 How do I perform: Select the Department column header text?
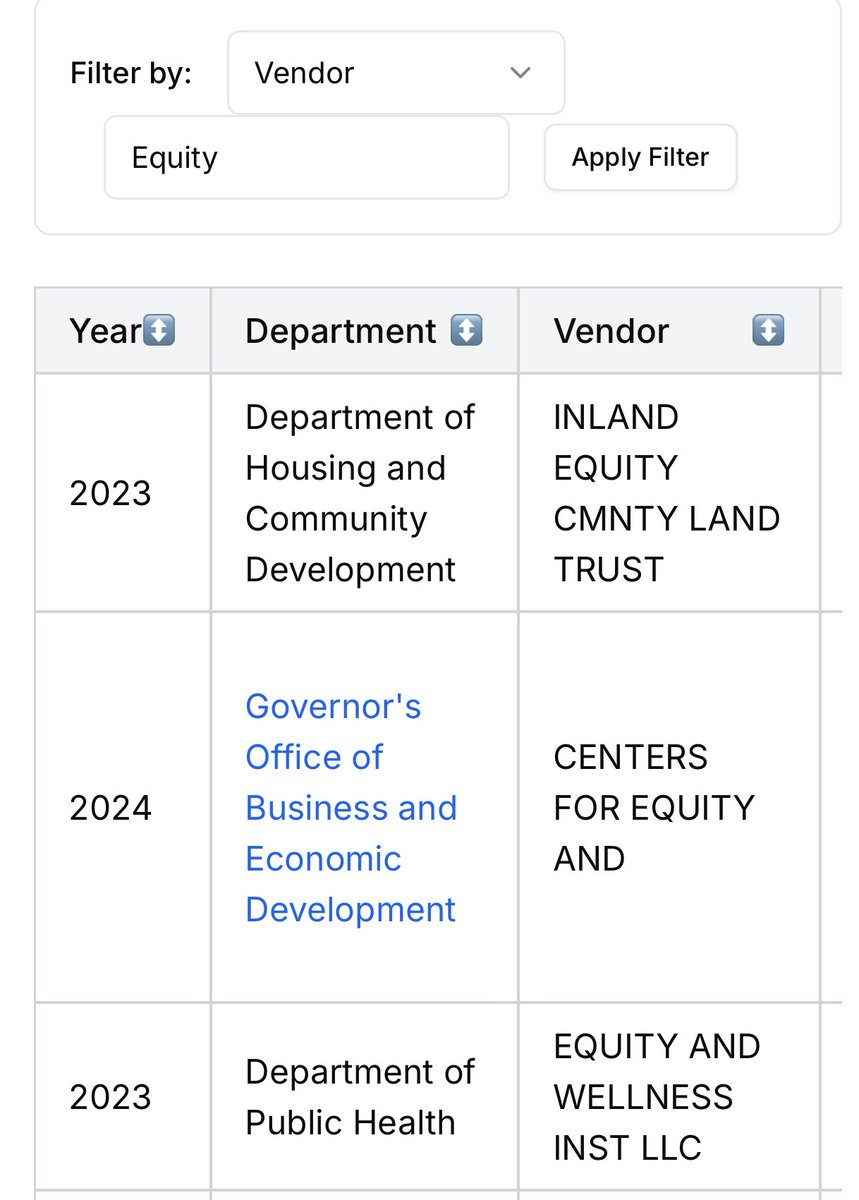pos(341,331)
